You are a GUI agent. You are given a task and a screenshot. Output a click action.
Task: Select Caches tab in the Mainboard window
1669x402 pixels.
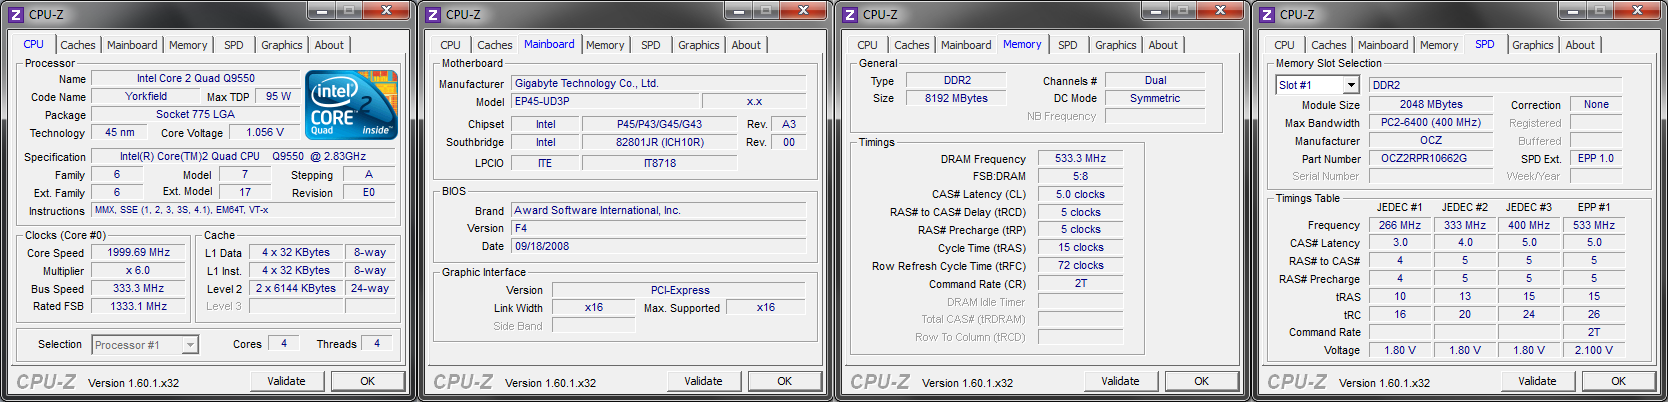495,45
